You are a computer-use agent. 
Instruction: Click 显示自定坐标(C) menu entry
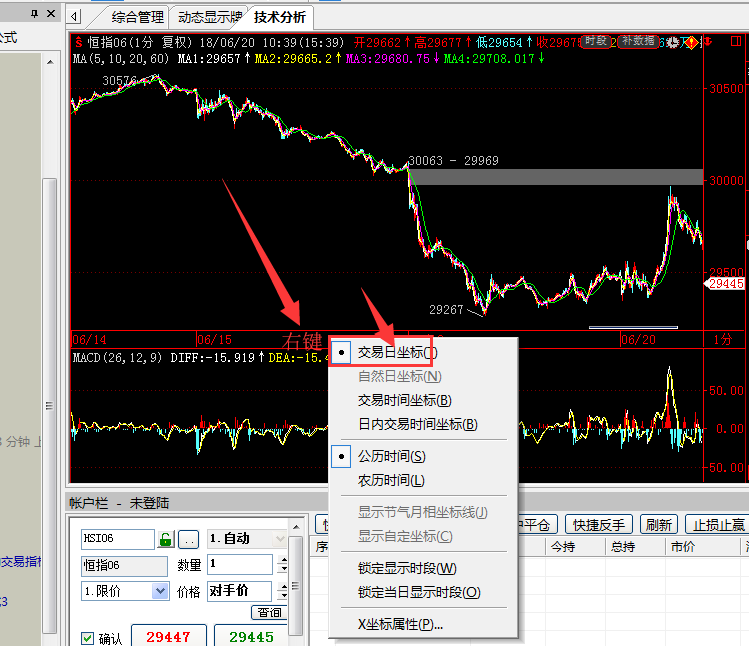point(405,536)
